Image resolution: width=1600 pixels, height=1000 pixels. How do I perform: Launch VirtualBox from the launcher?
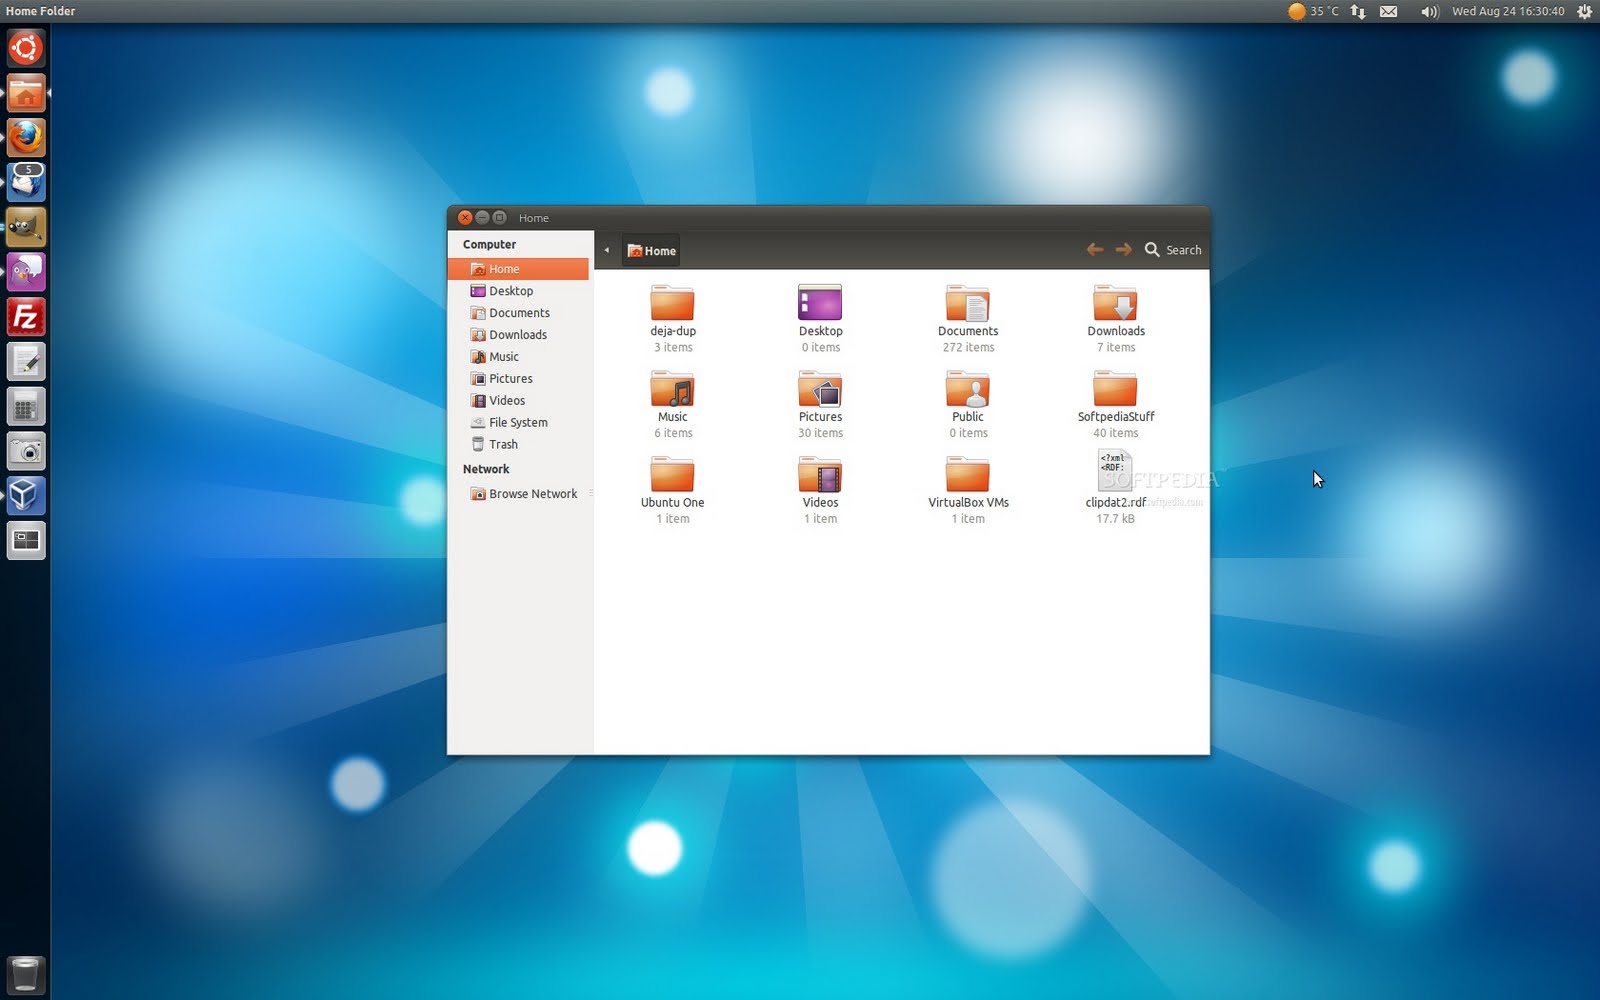point(25,495)
